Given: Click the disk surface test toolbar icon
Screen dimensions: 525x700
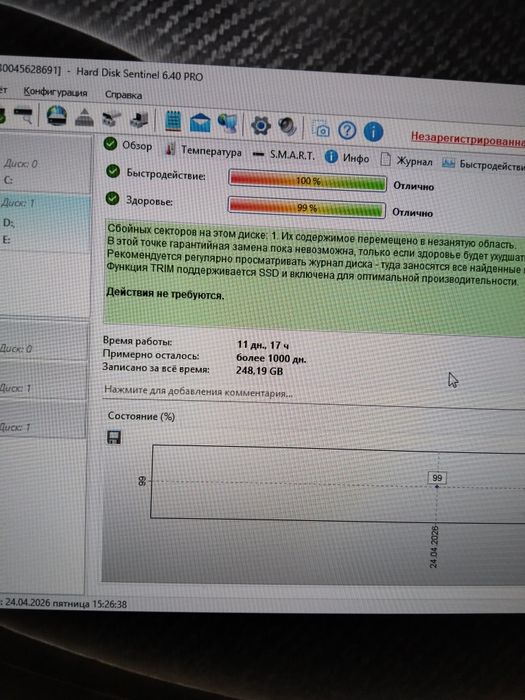Looking at the screenshot, I should click(x=111, y=120).
